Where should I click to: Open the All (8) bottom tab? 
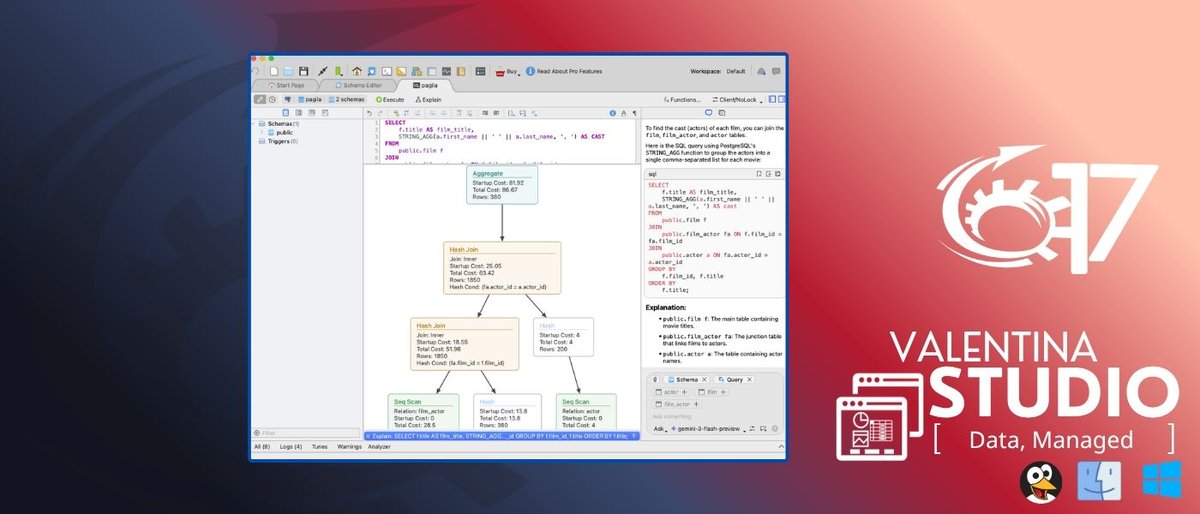point(263,447)
